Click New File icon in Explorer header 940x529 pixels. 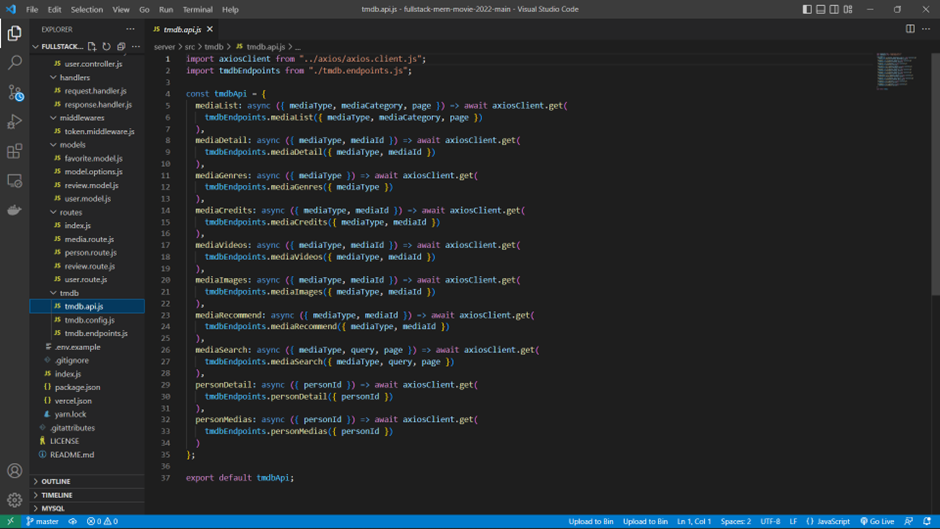click(92, 46)
